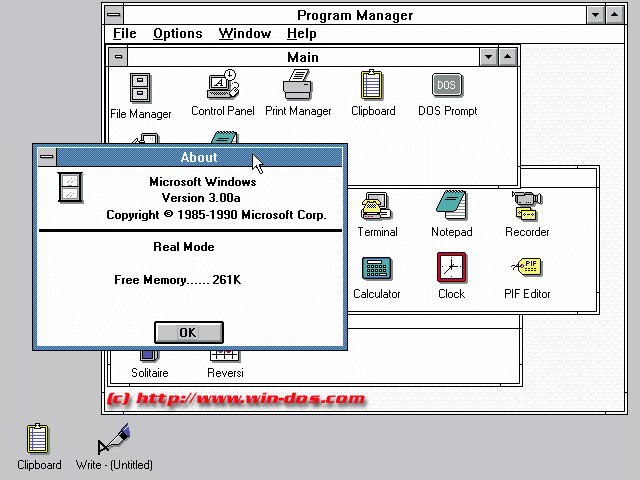Restore minimized Write - (Untitled) desktop icon
The width and height of the screenshot is (640, 480).
tap(114, 441)
